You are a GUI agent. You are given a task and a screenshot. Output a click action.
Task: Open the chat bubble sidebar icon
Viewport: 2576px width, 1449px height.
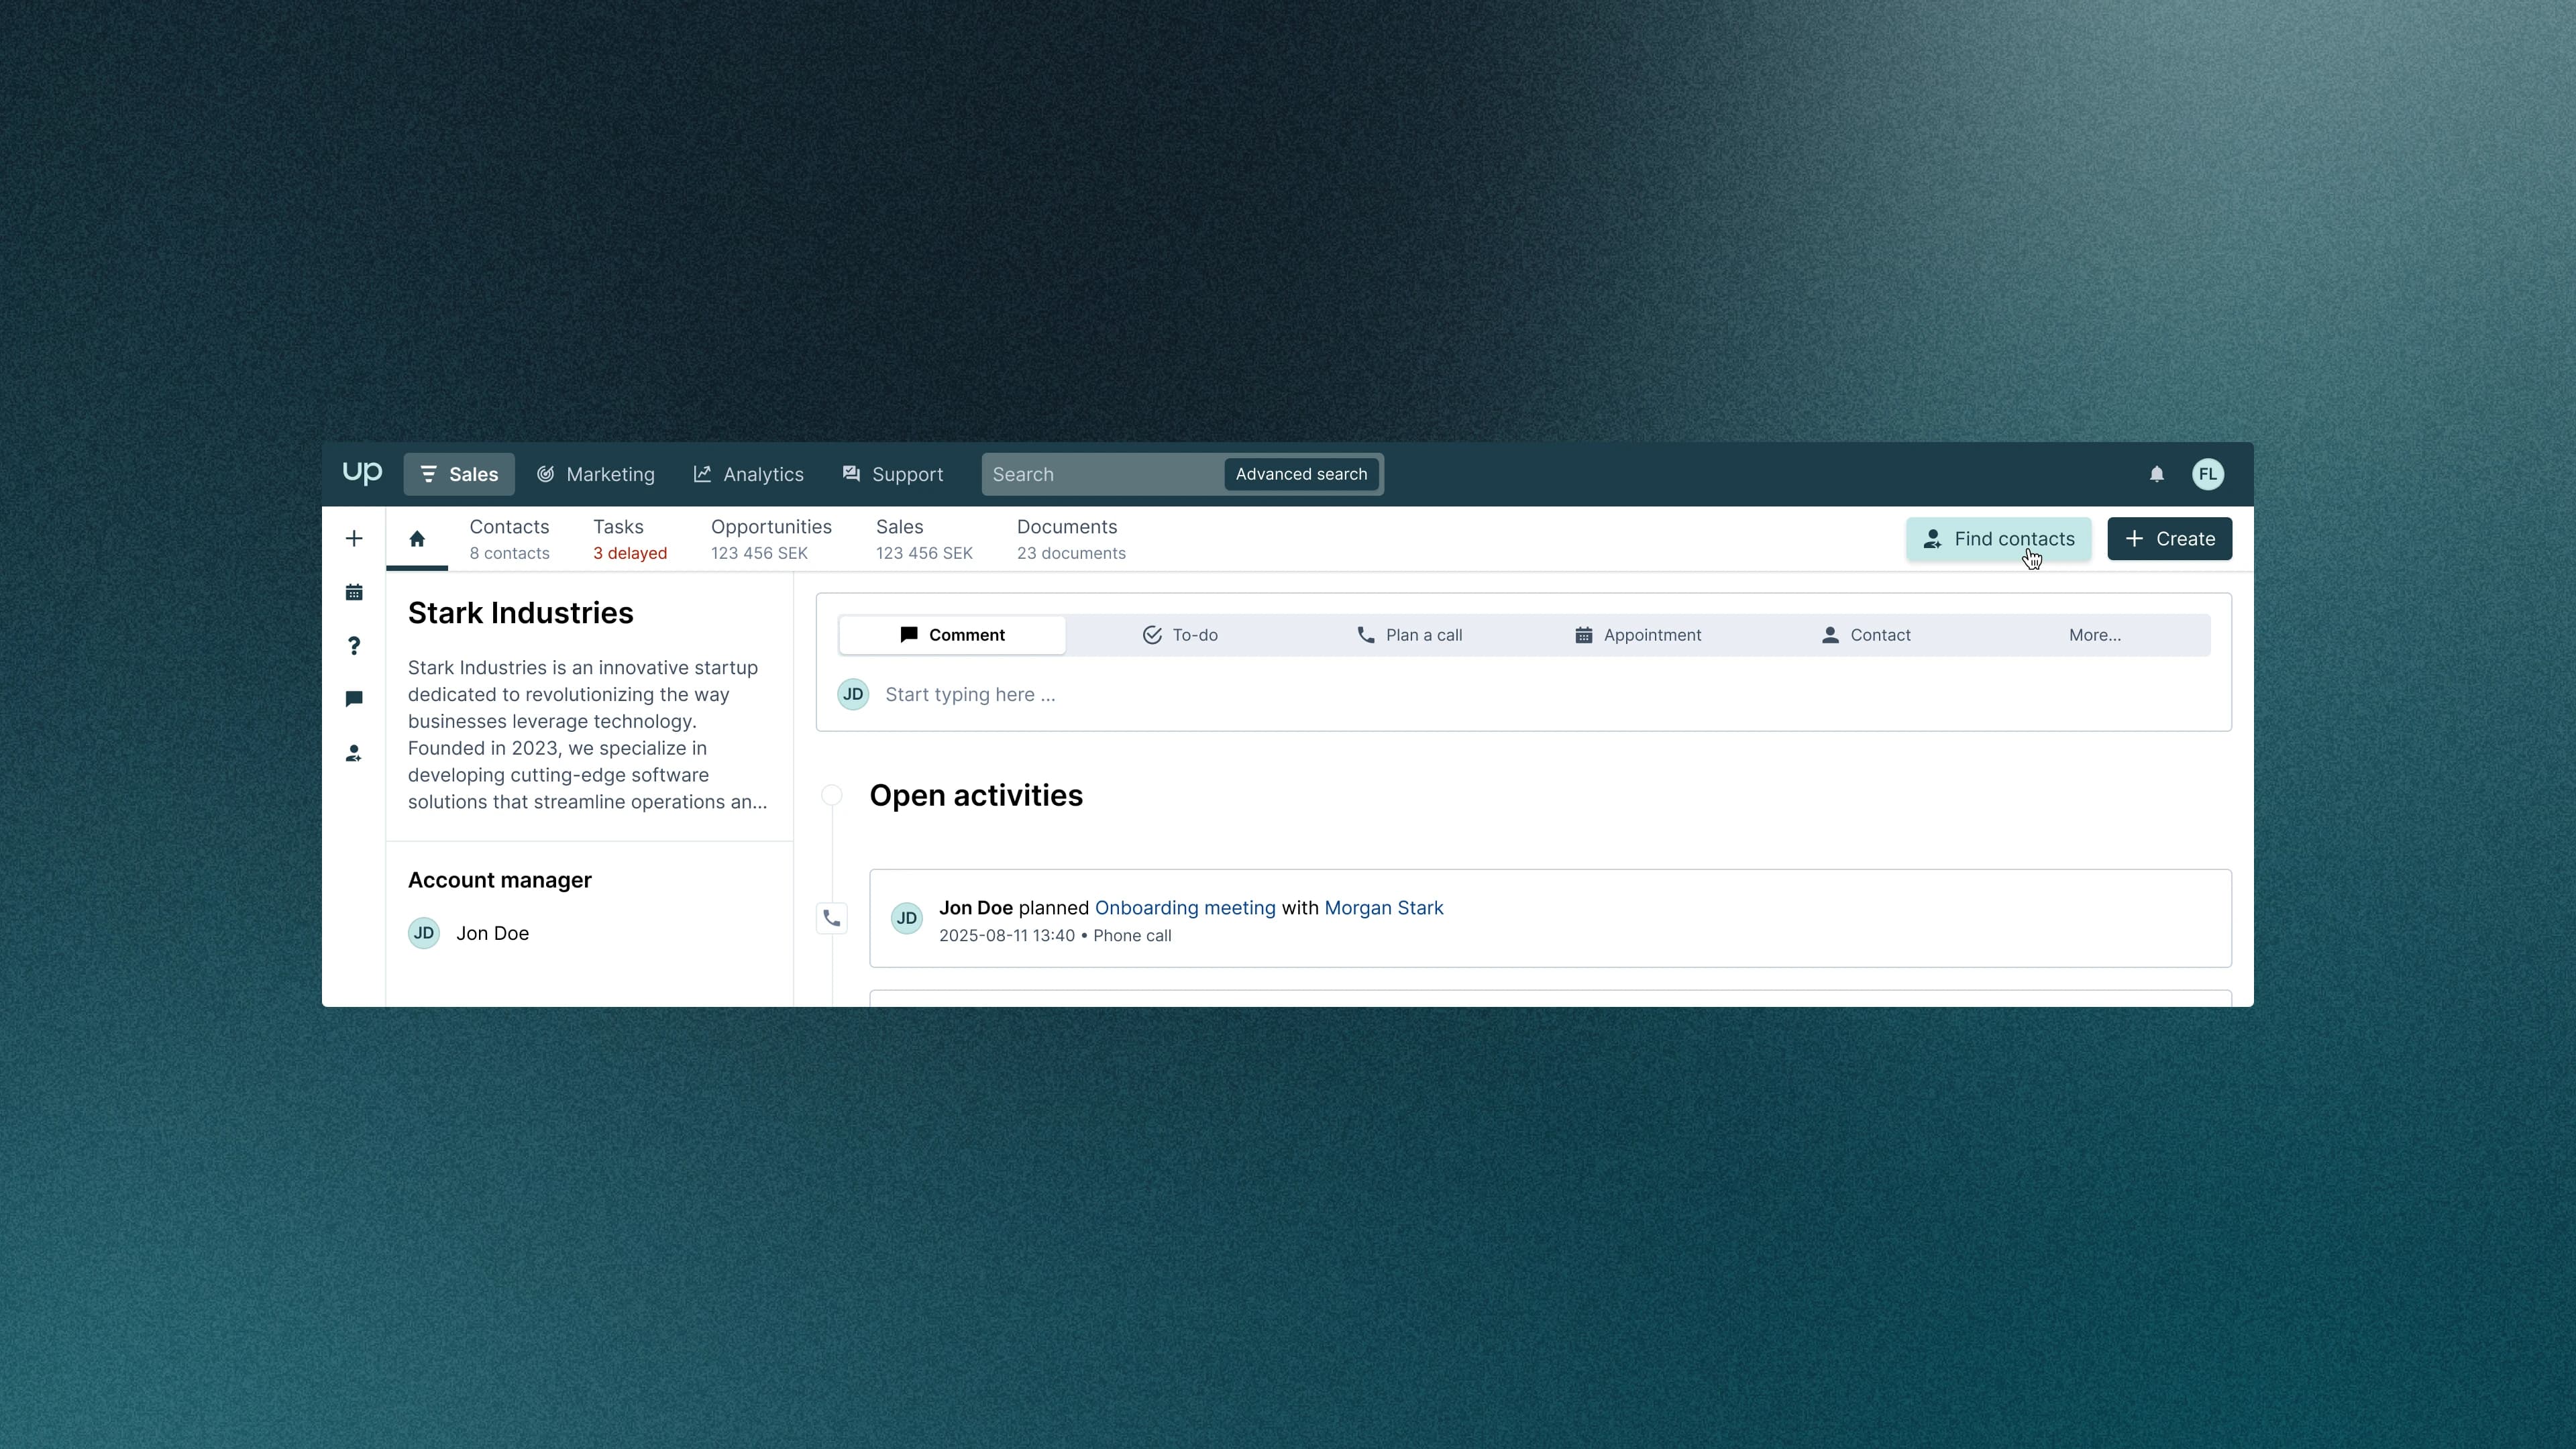coord(354,699)
